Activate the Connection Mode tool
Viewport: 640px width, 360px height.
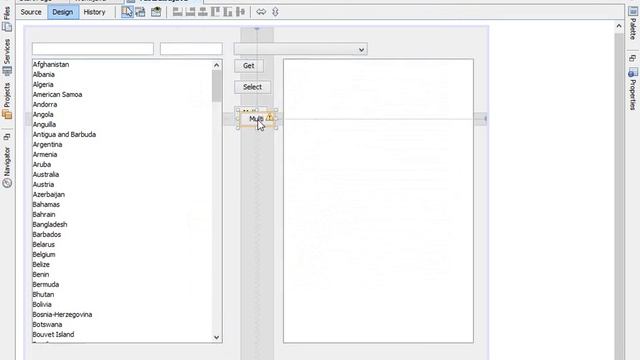140,12
